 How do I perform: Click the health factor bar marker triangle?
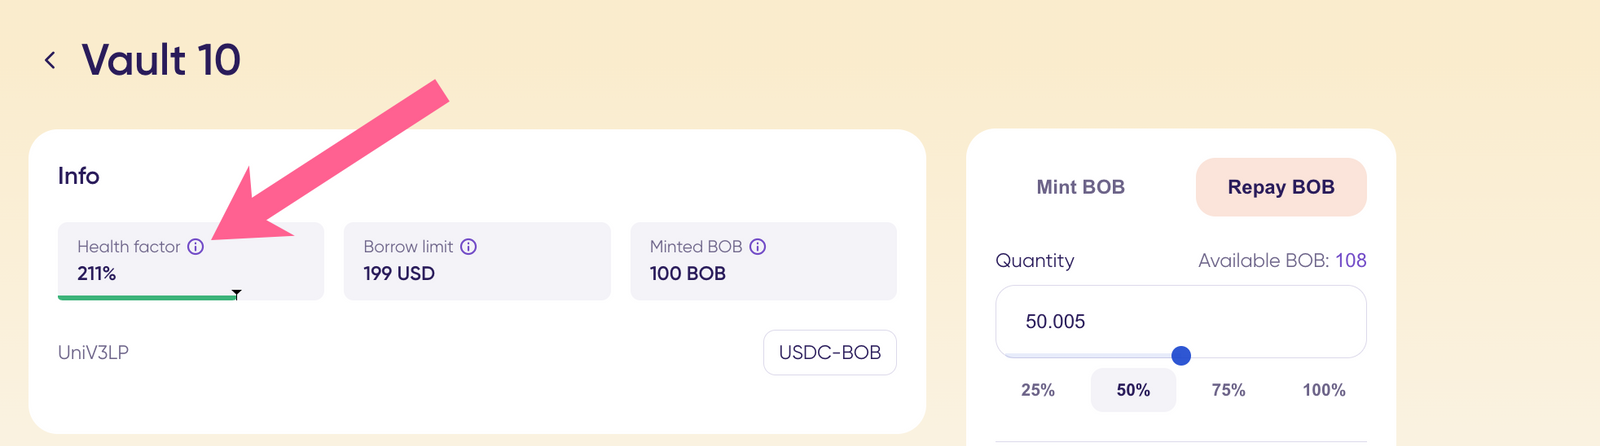click(236, 293)
